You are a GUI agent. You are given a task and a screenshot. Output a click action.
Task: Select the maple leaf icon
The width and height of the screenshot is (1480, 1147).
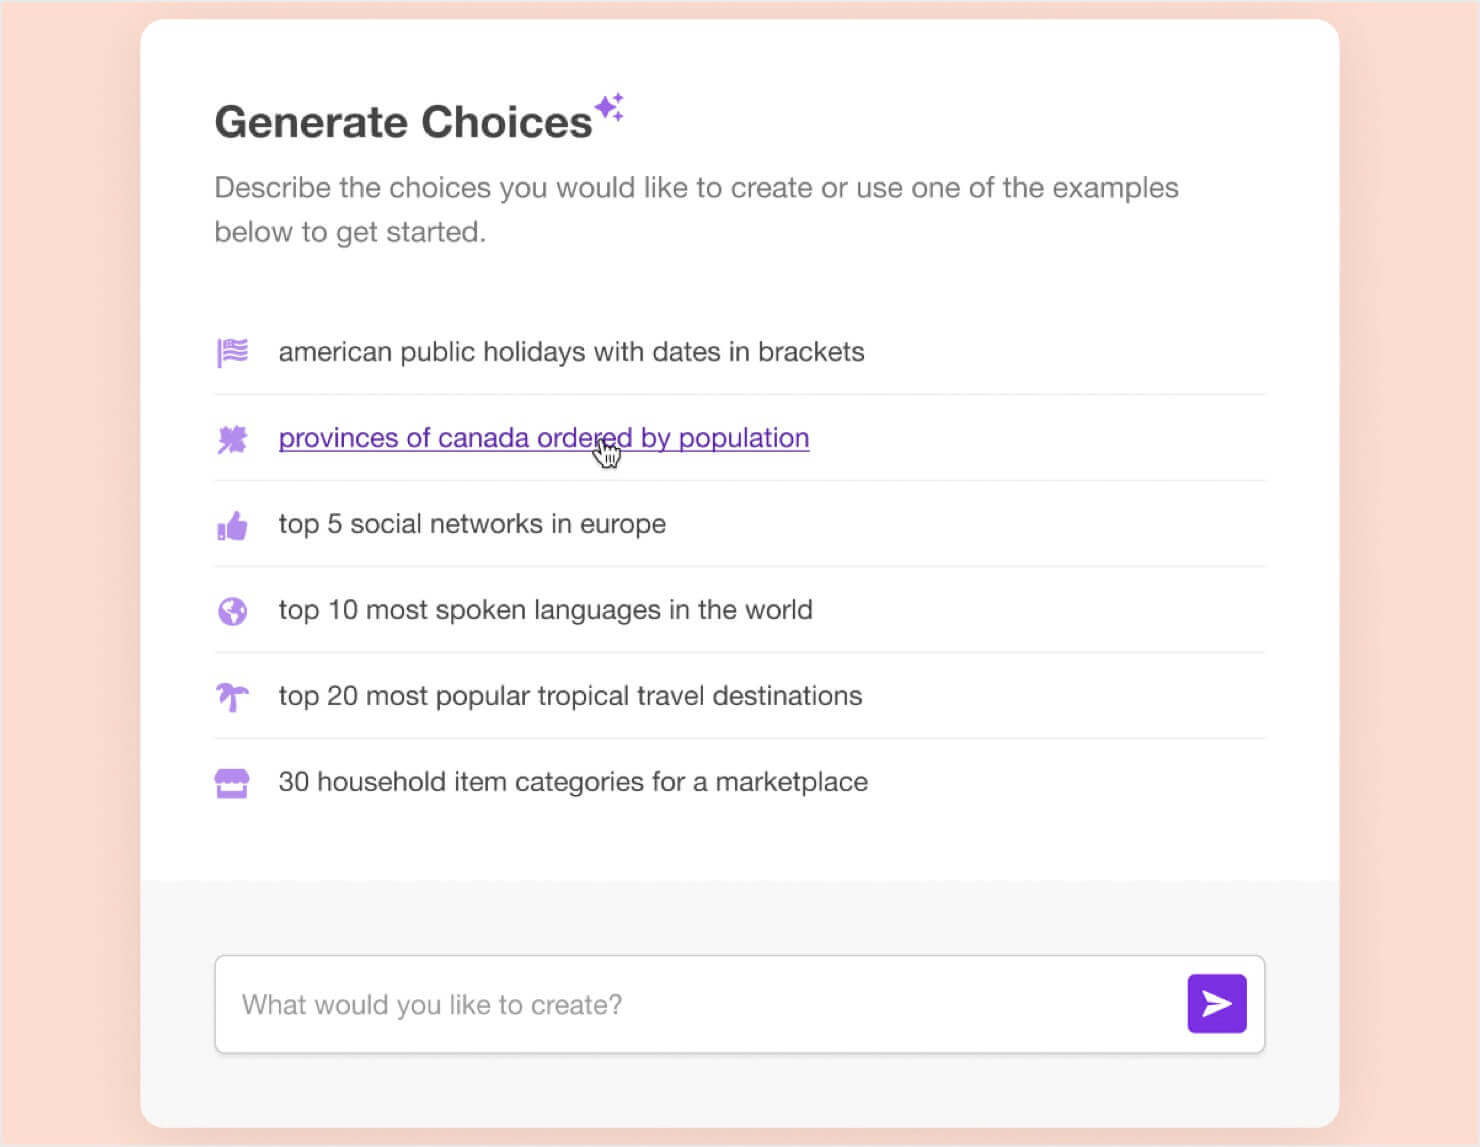232,438
